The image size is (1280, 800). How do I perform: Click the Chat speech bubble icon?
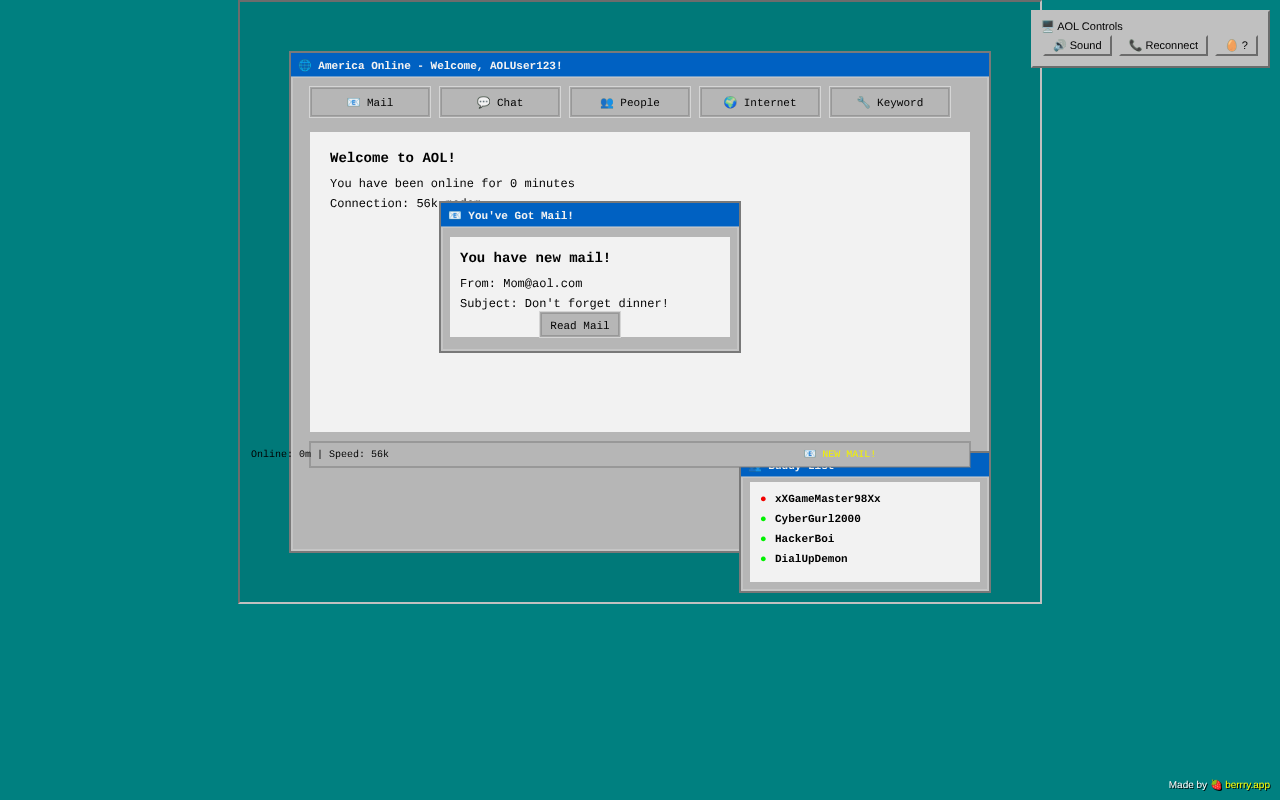click(x=484, y=101)
